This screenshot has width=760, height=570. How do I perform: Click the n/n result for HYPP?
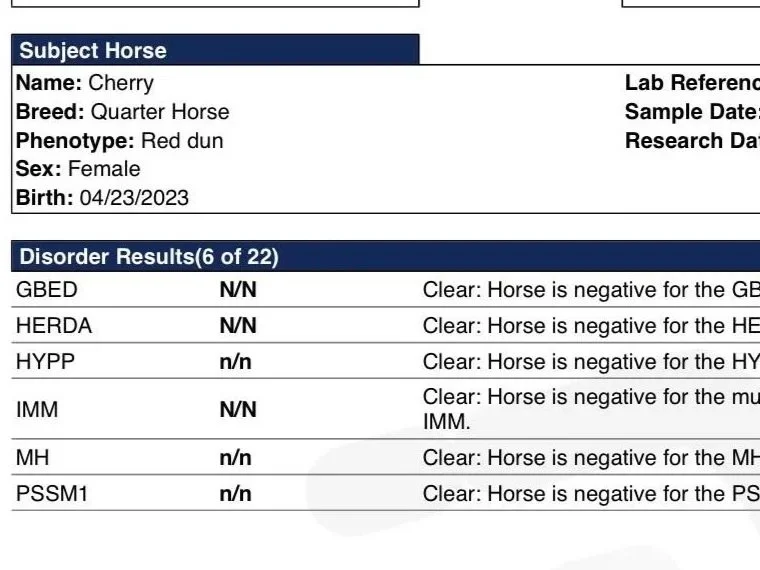(236, 363)
